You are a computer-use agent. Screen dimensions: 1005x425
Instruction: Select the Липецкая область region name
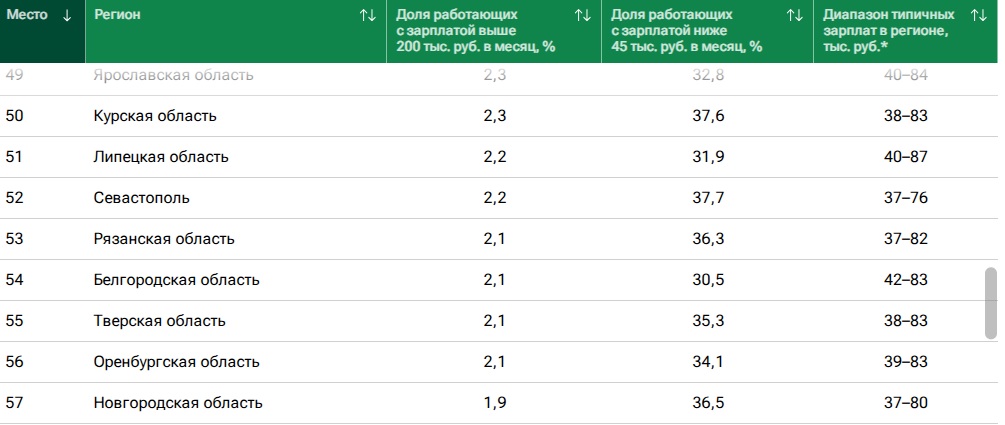160,157
